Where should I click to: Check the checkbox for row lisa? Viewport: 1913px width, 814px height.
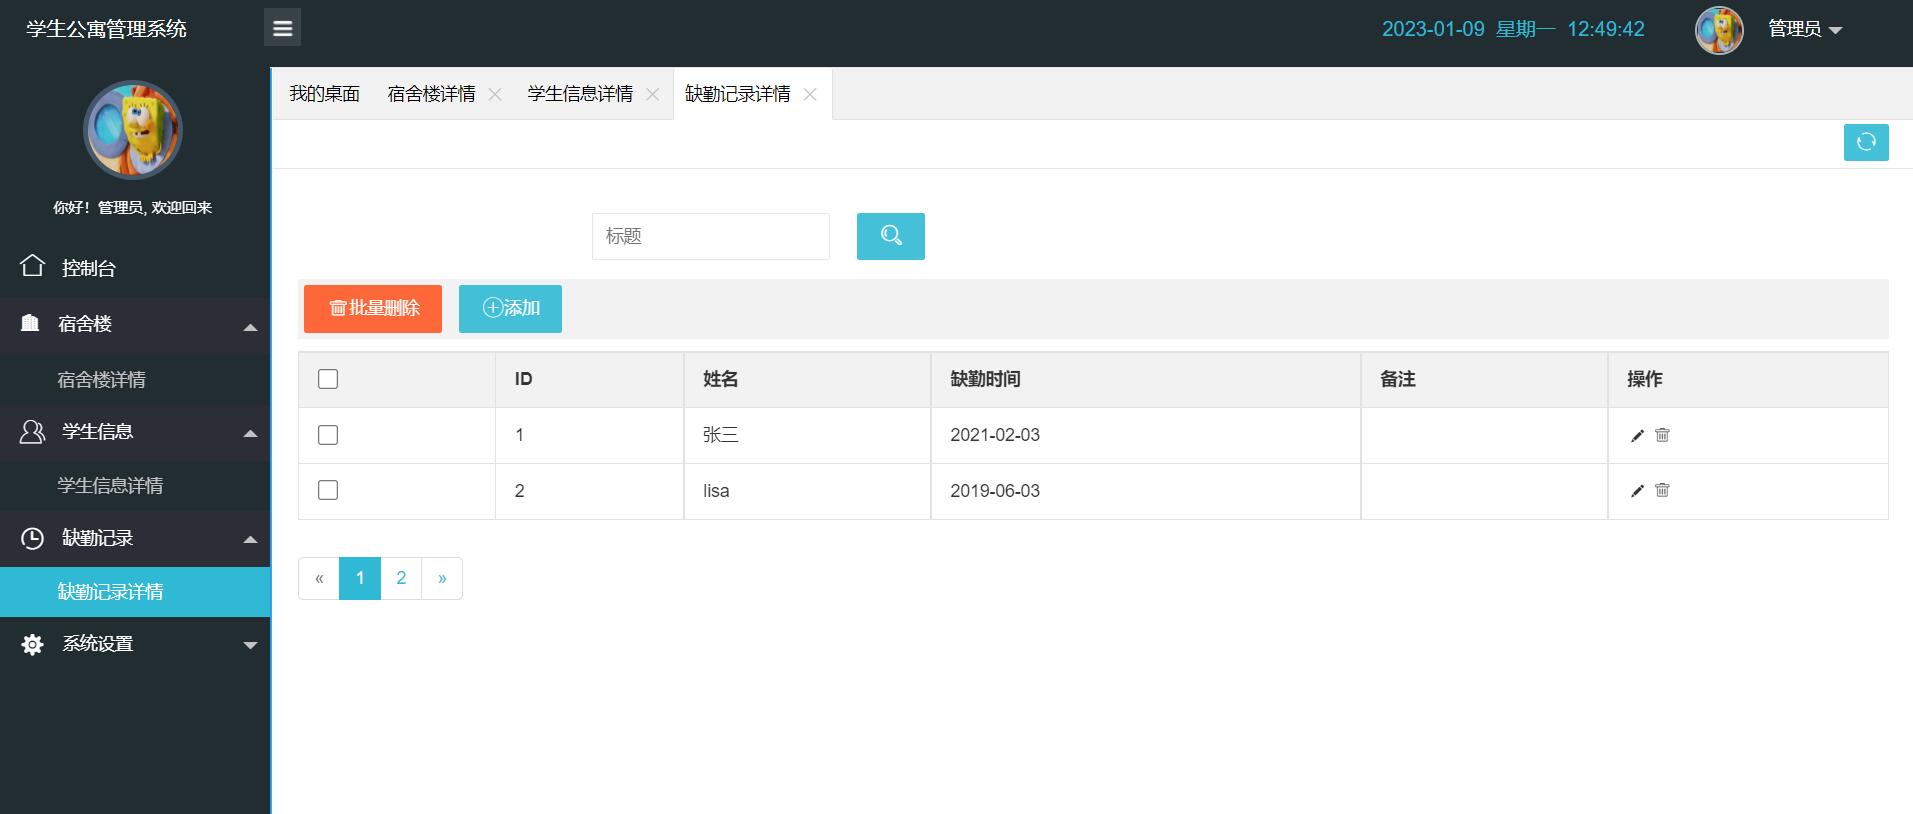pos(328,490)
